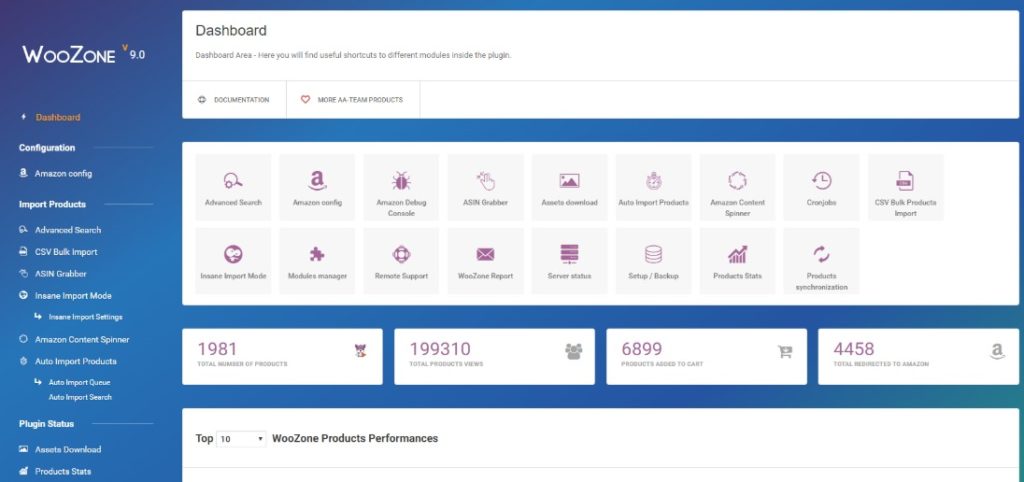Screen dimensions: 1024x482
Task: Open the Assets download tile
Action: coord(569,187)
